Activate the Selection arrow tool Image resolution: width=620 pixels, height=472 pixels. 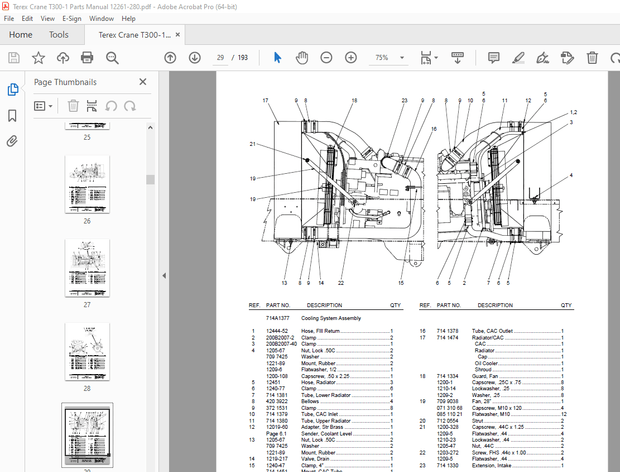279,58
